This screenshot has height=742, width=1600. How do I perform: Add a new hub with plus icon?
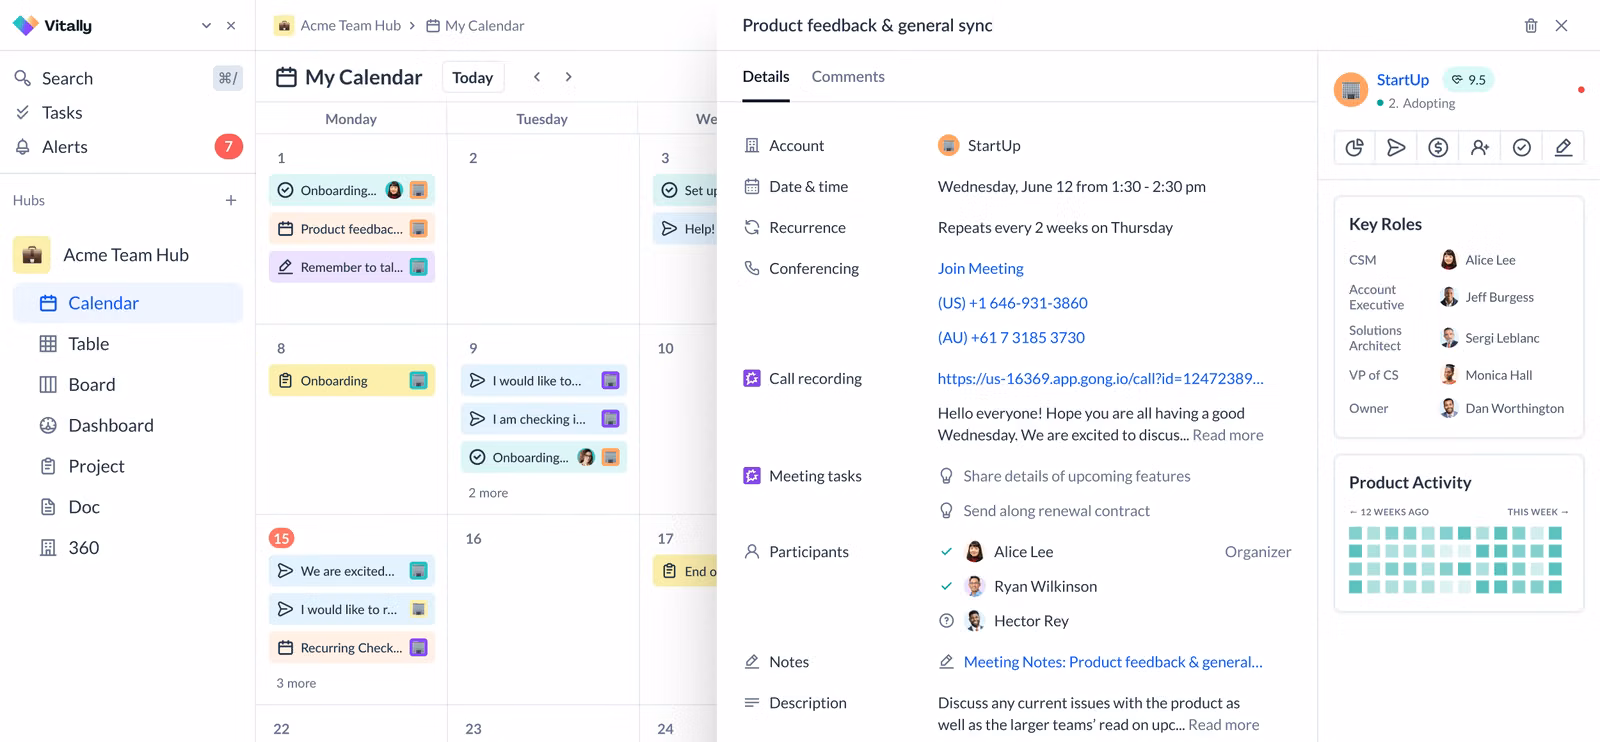231,201
